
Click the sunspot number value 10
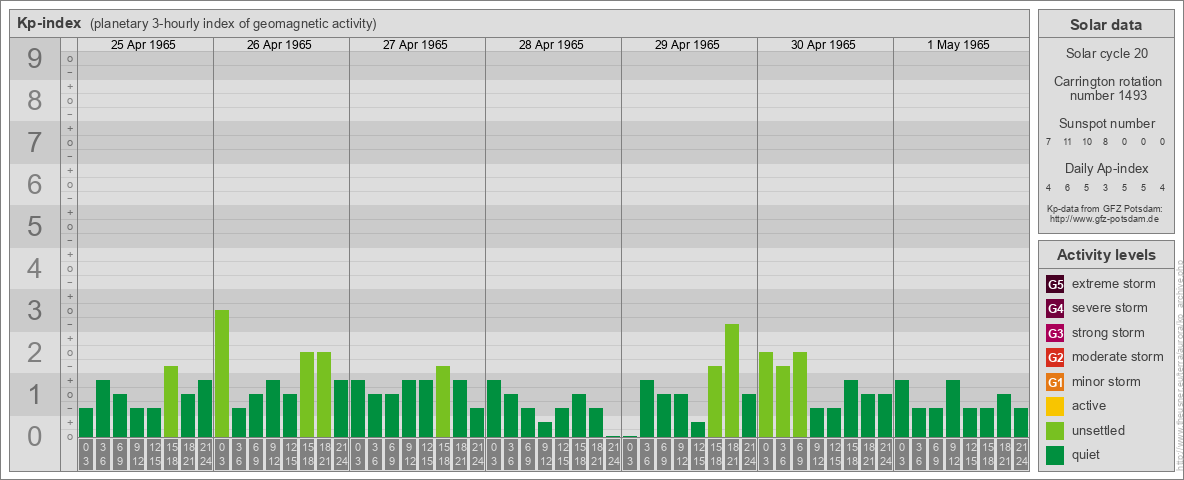pyautogui.click(x=1087, y=142)
